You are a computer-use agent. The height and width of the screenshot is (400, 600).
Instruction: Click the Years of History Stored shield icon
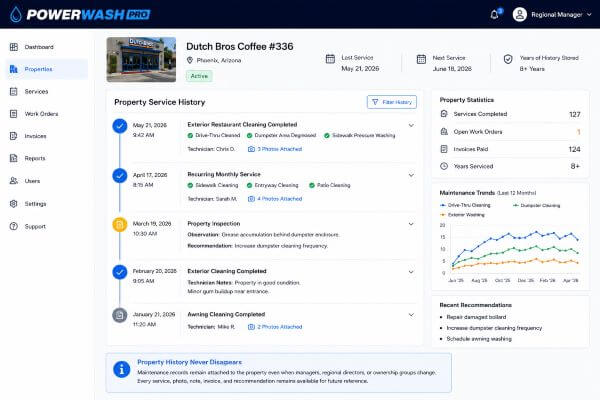tap(508, 59)
